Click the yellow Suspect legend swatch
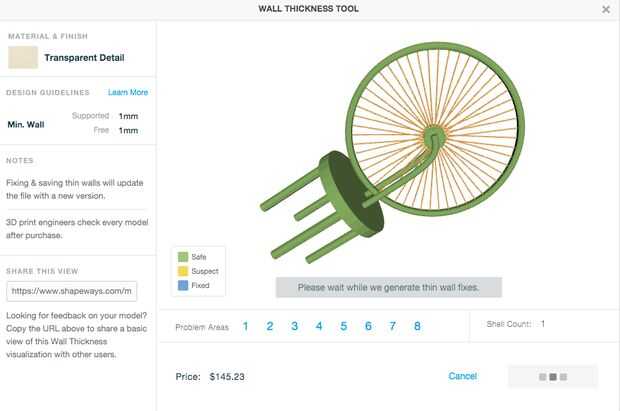Image resolution: width=620 pixels, height=411 pixels. click(182, 271)
